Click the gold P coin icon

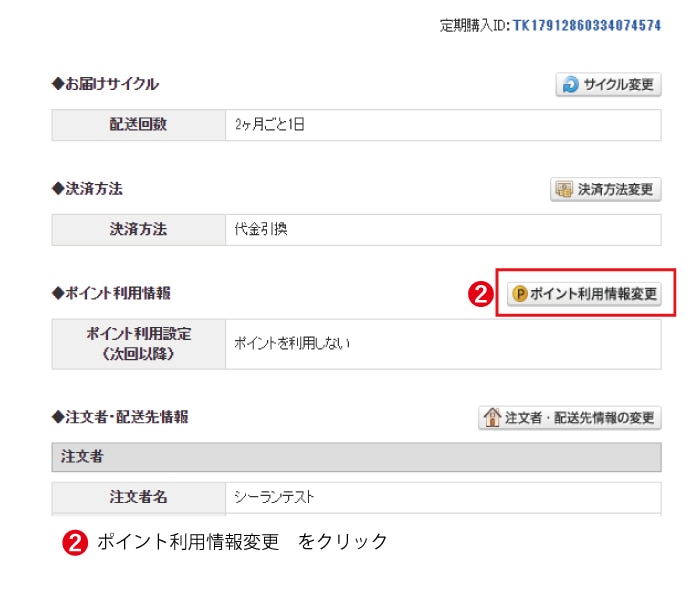(519, 294)
